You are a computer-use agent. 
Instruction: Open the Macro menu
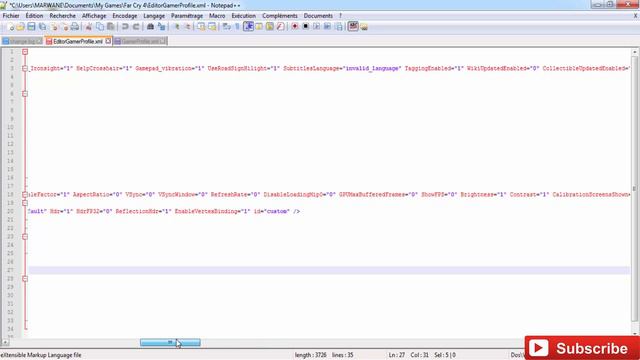click(217, 16)
